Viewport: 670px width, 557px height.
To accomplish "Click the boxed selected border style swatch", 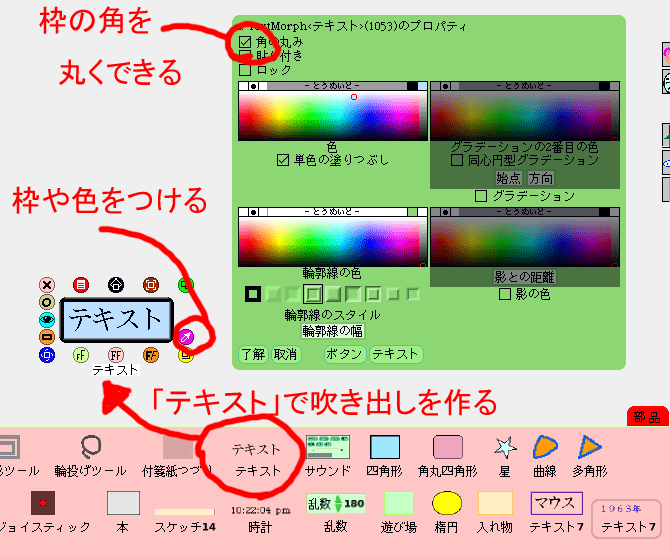I will 313,294.
